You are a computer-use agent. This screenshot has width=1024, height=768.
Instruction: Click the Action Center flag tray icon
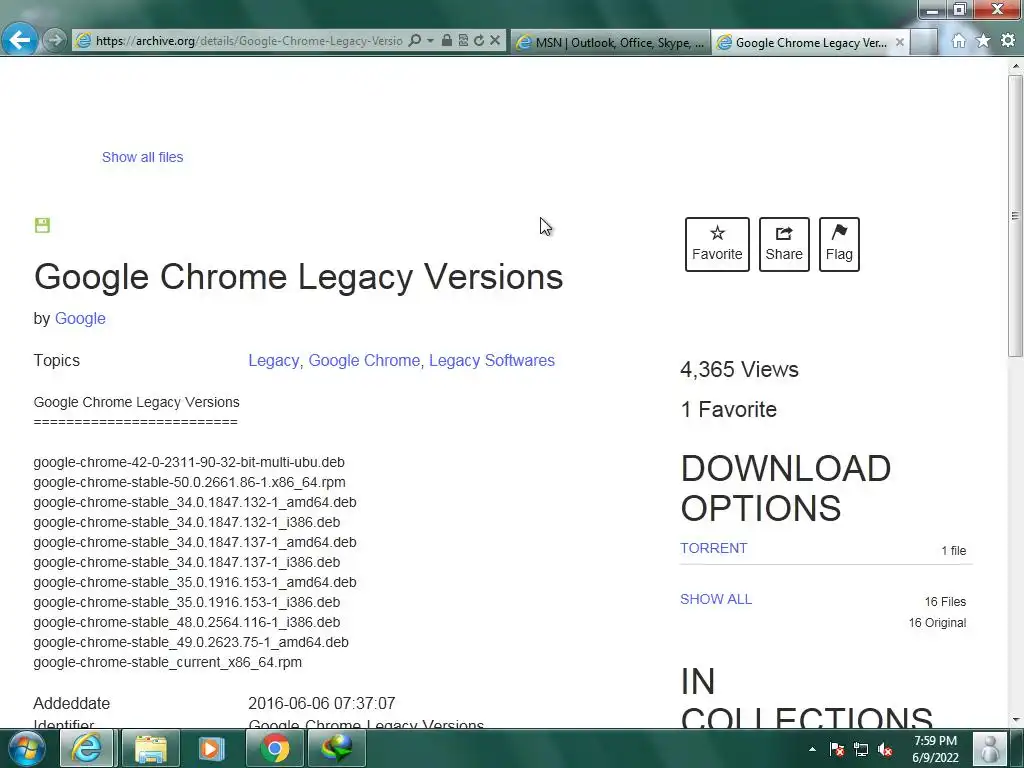[x=837, y=749]
